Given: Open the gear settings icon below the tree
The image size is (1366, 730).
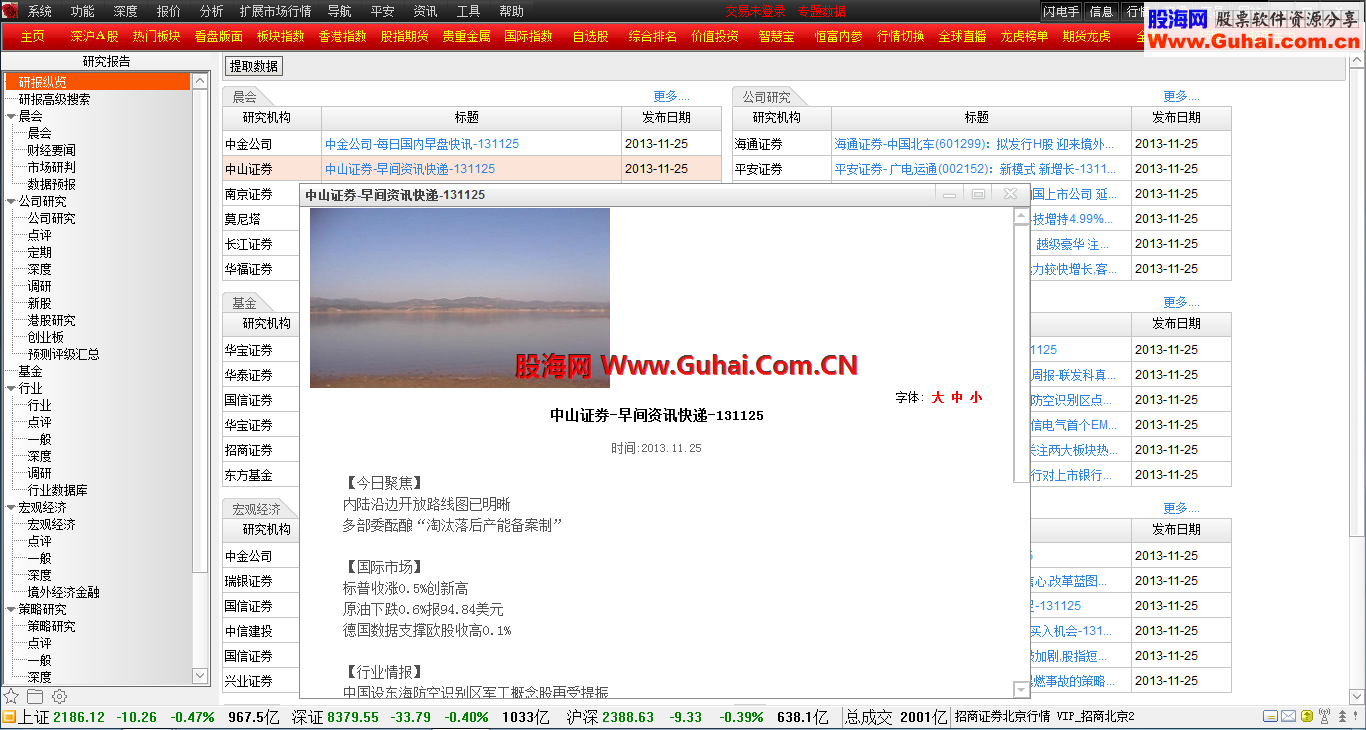Looking at the screenshot, I should click(59, 696).
